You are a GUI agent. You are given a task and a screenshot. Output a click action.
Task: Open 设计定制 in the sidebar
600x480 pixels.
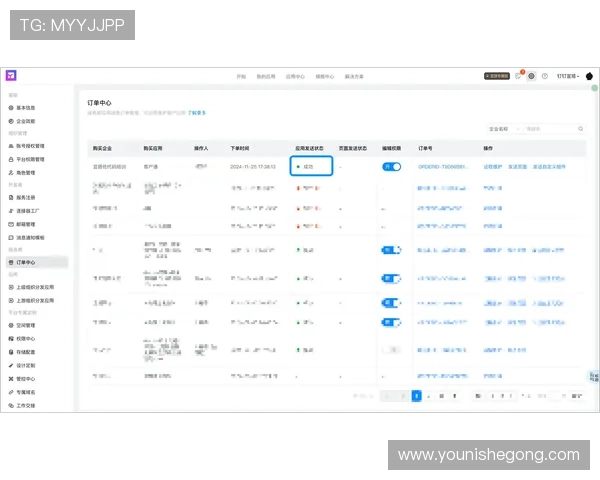click(22, 366)
